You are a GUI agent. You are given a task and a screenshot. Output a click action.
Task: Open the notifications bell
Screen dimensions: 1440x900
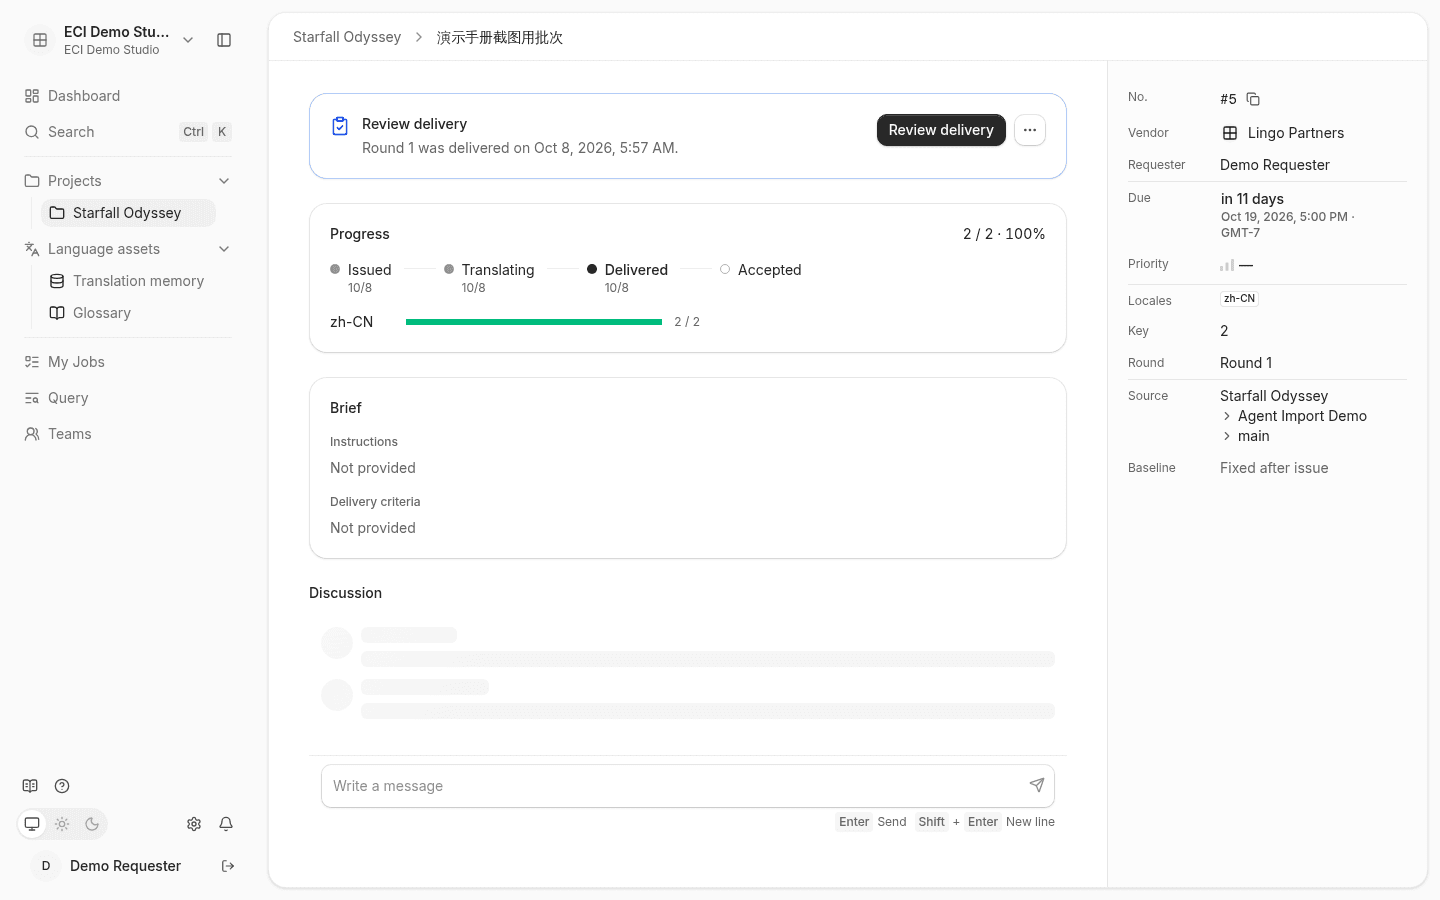pyautogui.click(x=226, y=824)
